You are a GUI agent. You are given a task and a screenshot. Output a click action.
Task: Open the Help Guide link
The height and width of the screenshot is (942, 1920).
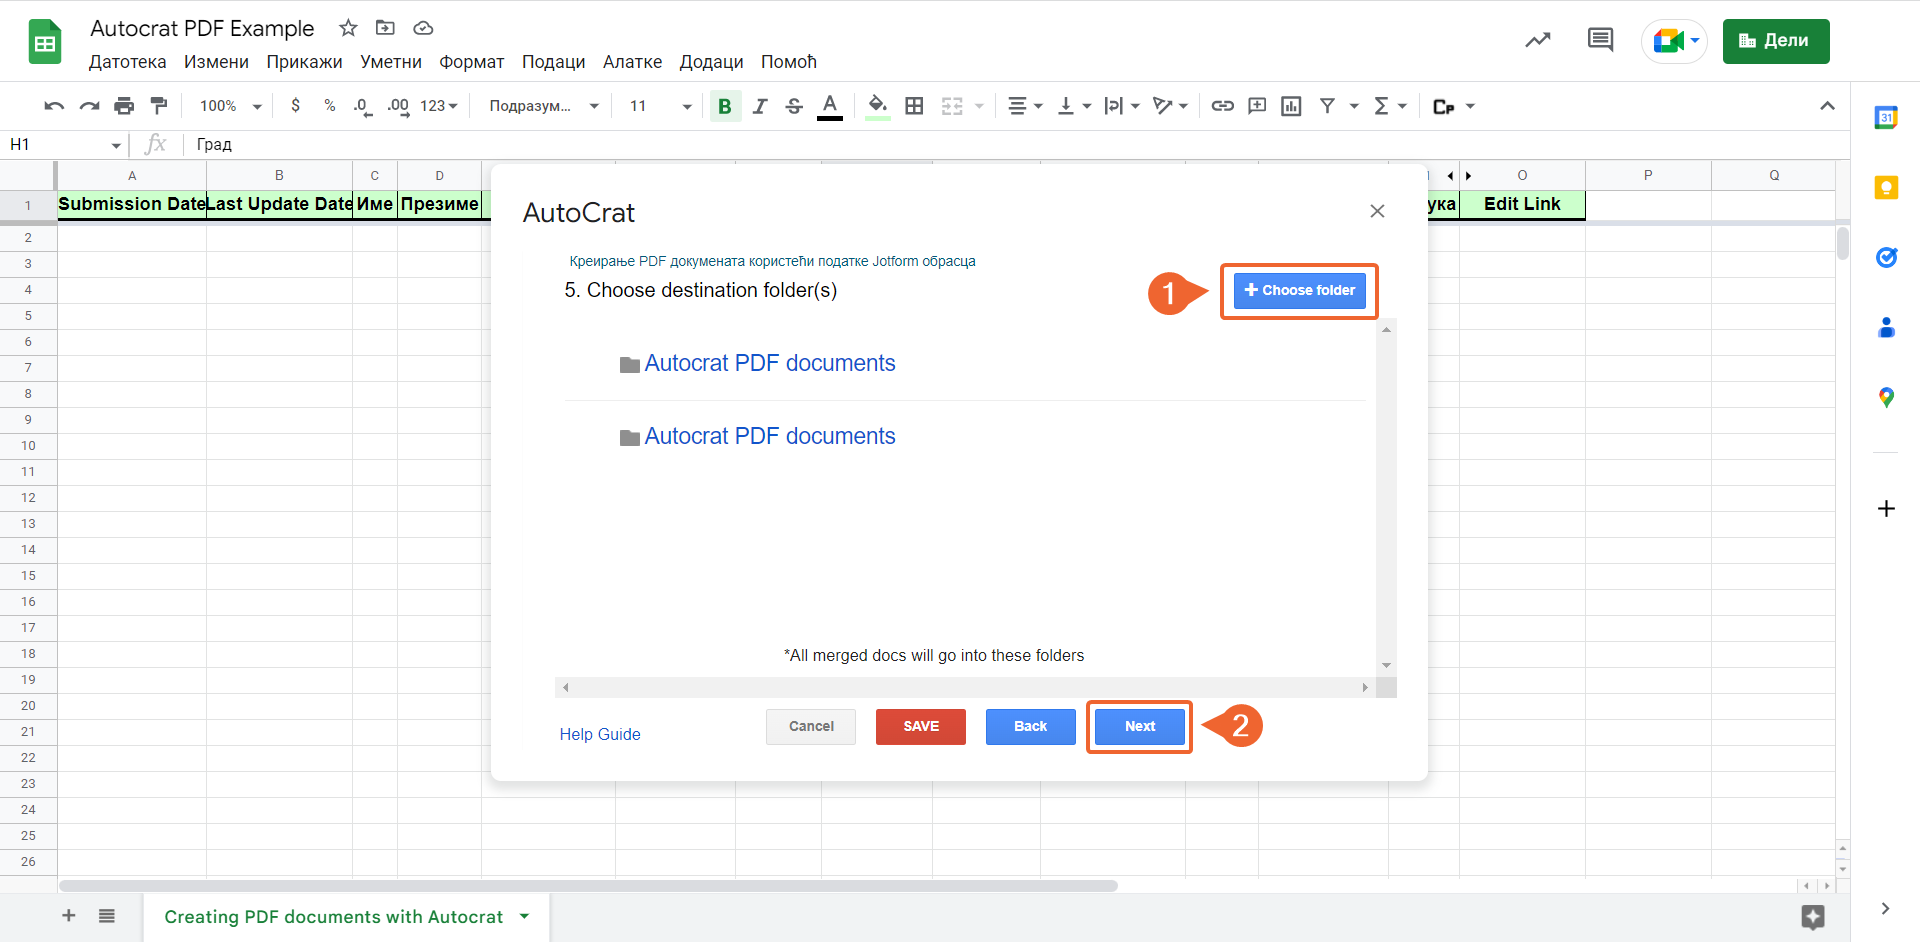[600, 734]
